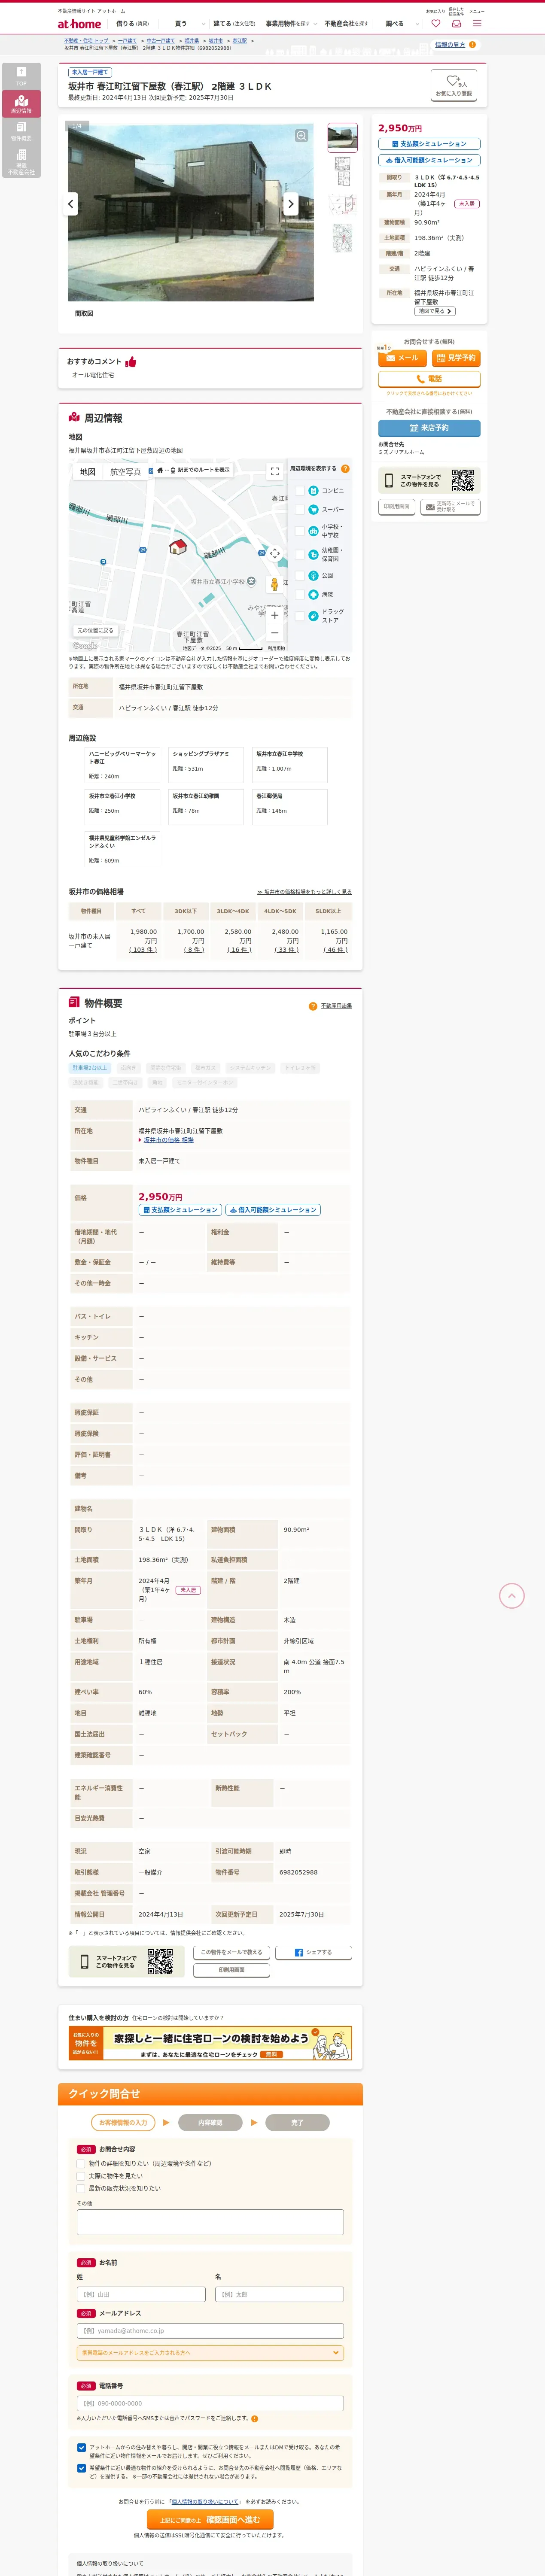Zoom out the map
The width and height of the screenshot is (545, 2576).
pos(275,633)
